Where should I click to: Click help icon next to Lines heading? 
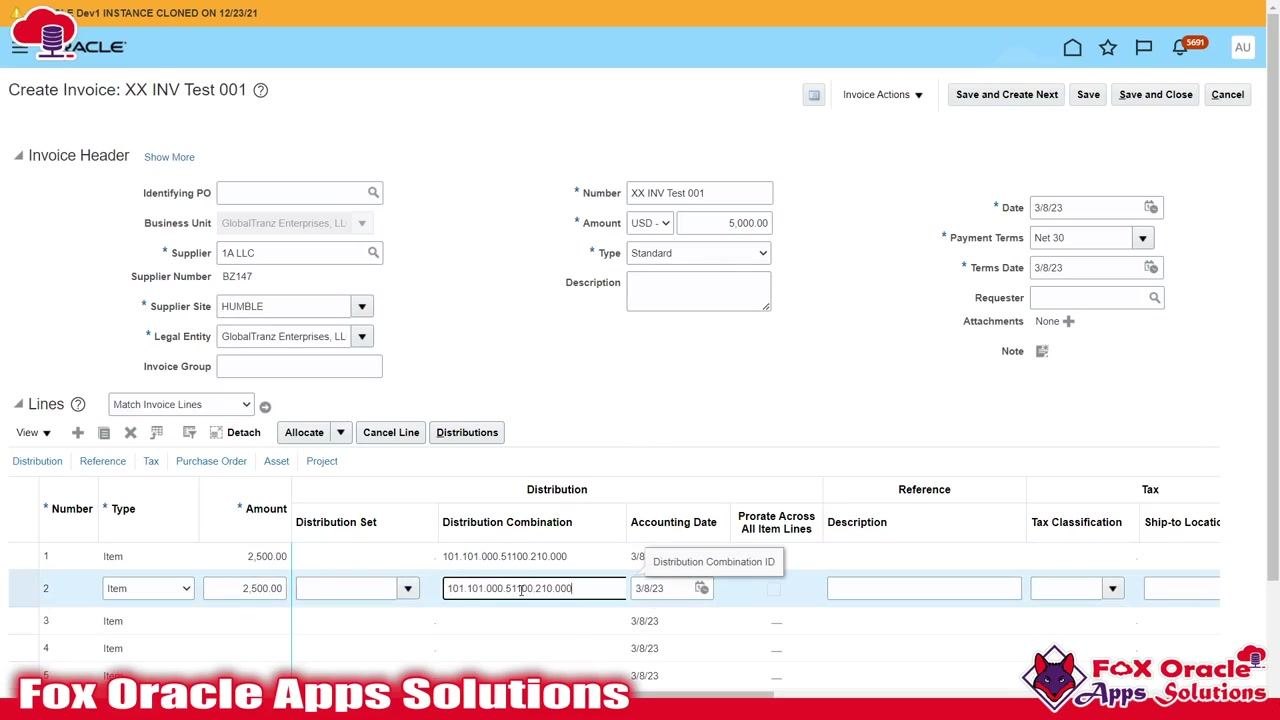78,404
